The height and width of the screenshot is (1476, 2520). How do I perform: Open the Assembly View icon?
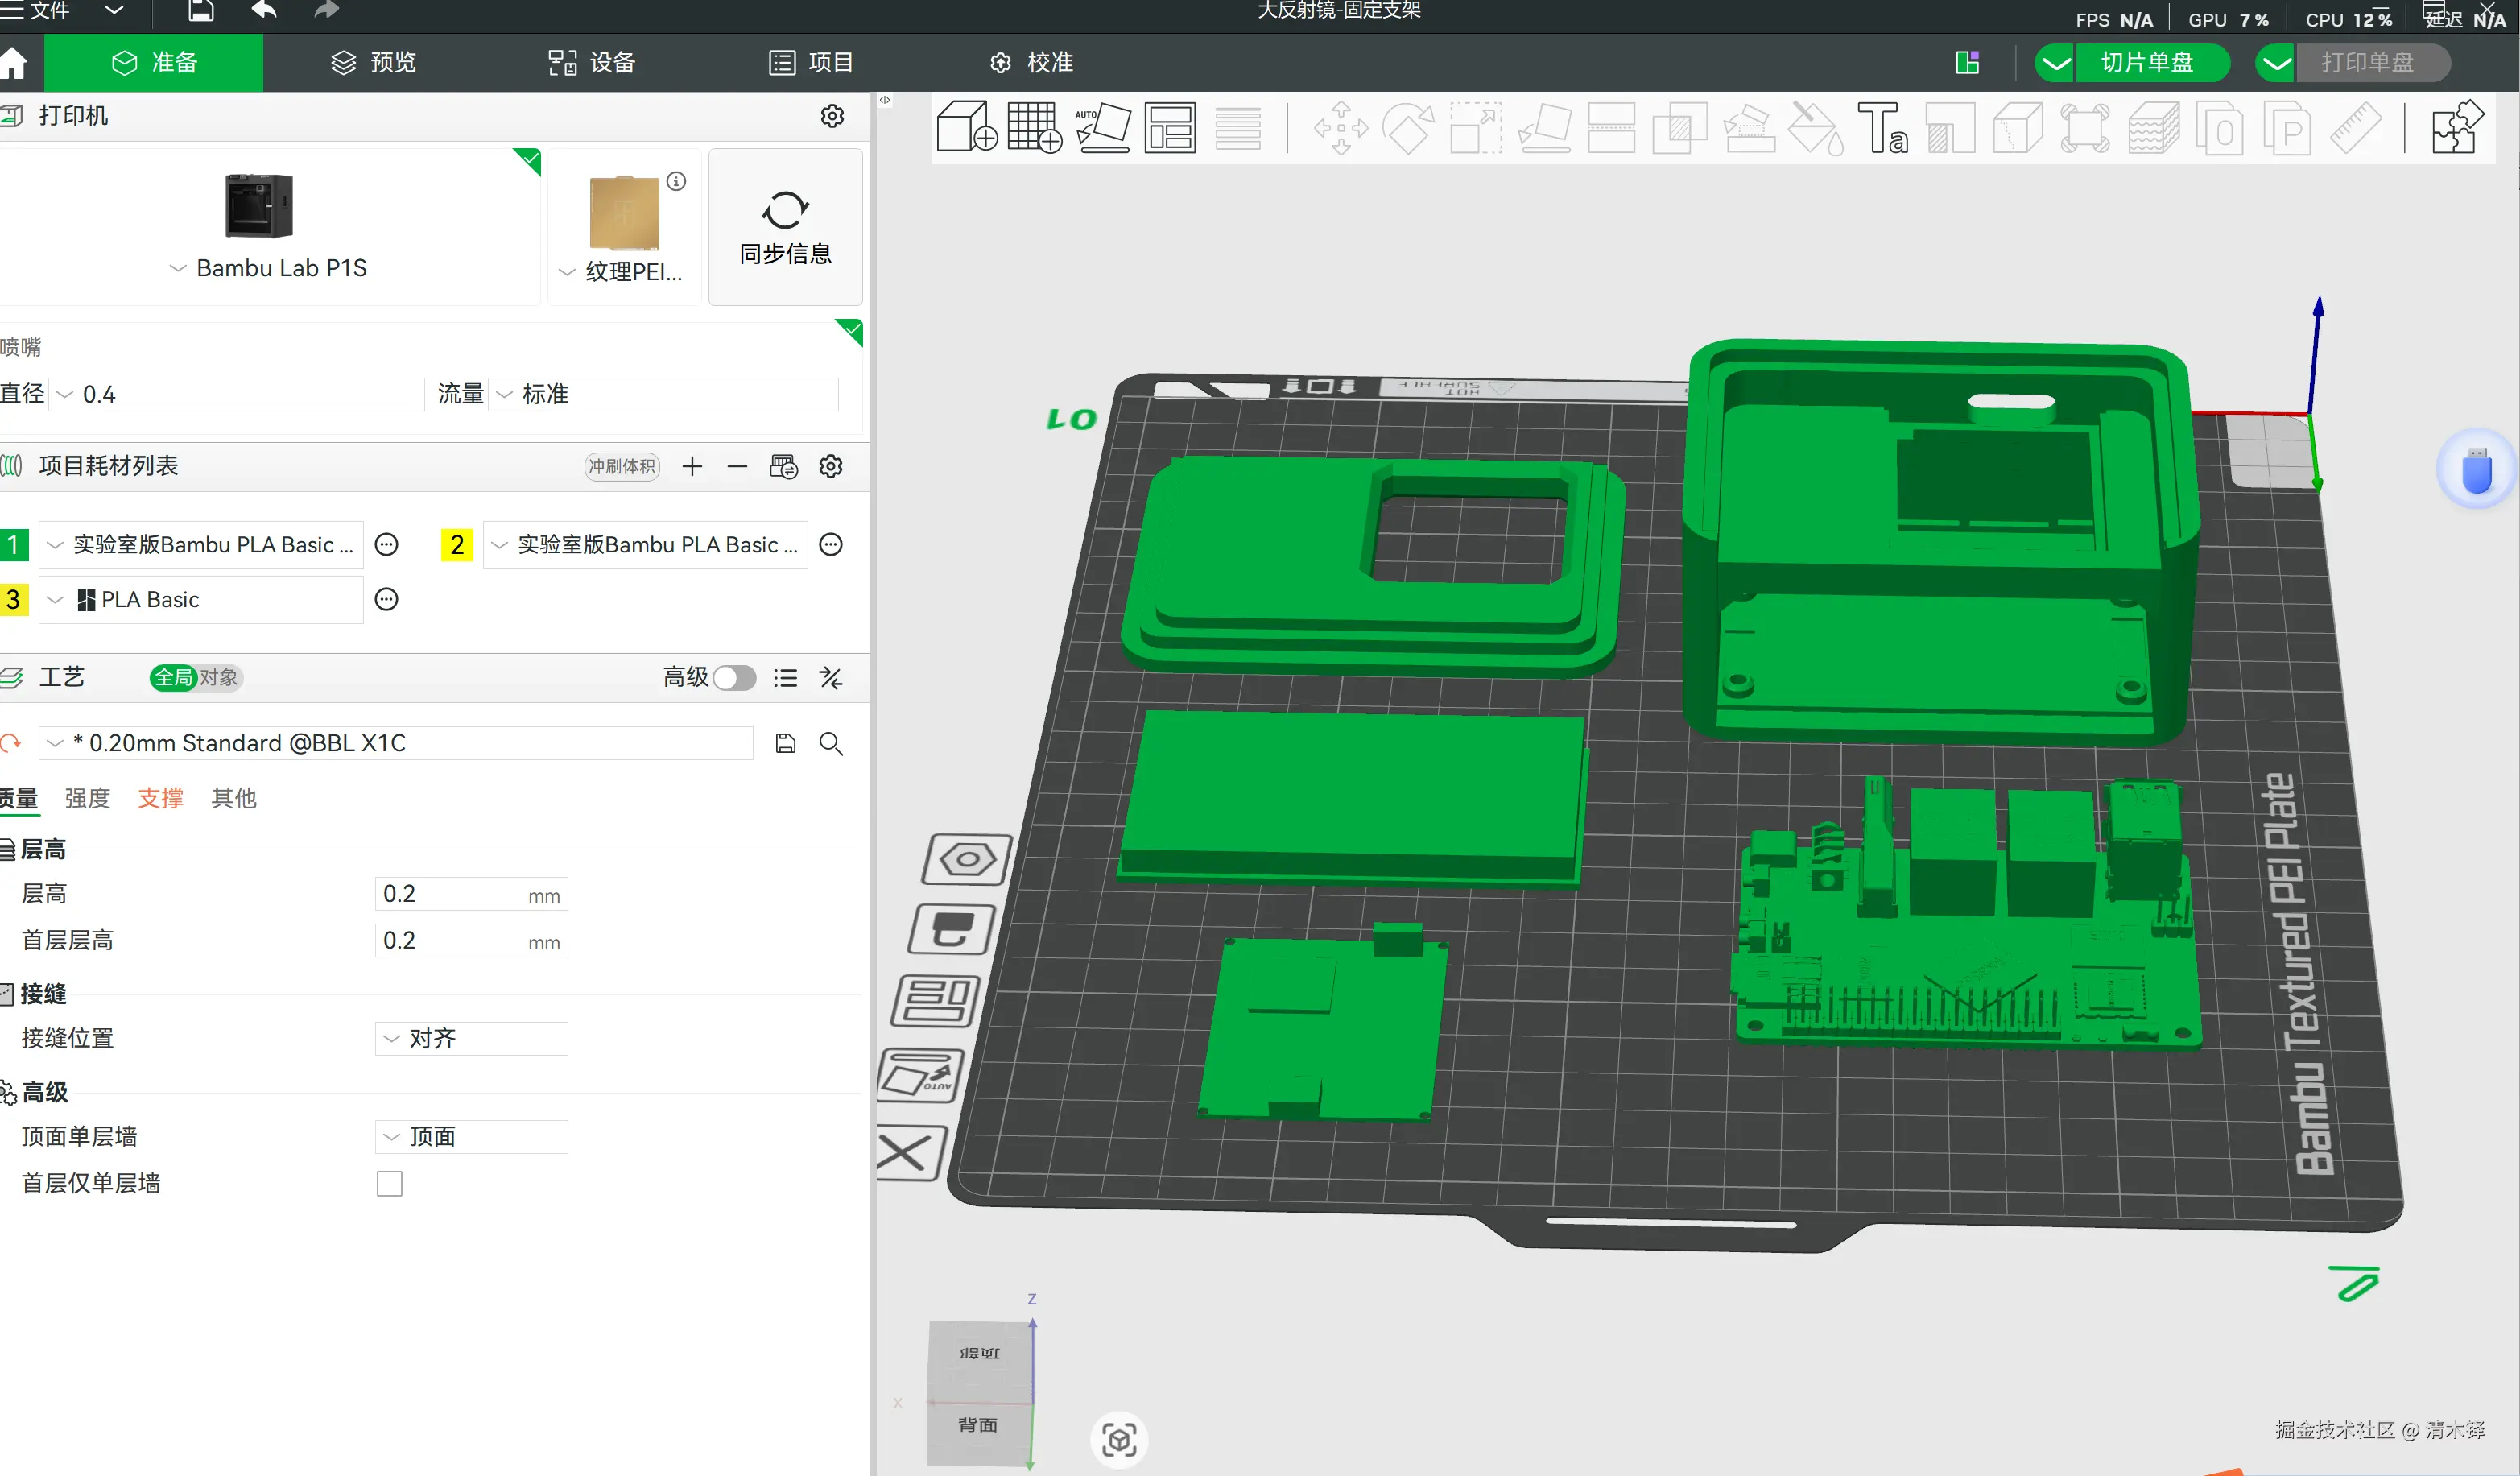pyautogui.click(x=2456, y=127)
